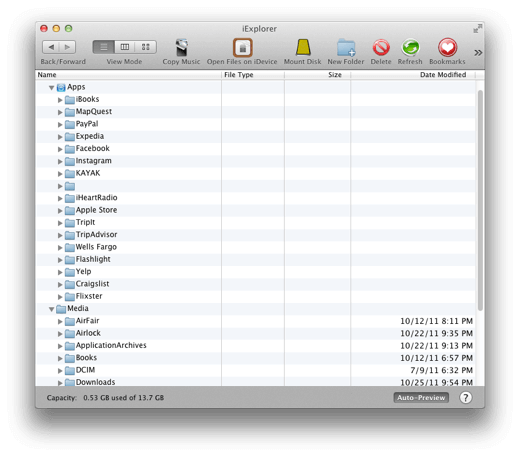Switch to list view mode
The image size is (520, 457).
[104, 47]
